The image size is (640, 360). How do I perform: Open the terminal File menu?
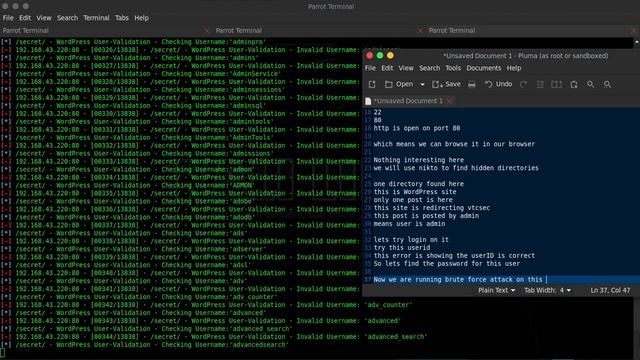click(x=8, y=18)
